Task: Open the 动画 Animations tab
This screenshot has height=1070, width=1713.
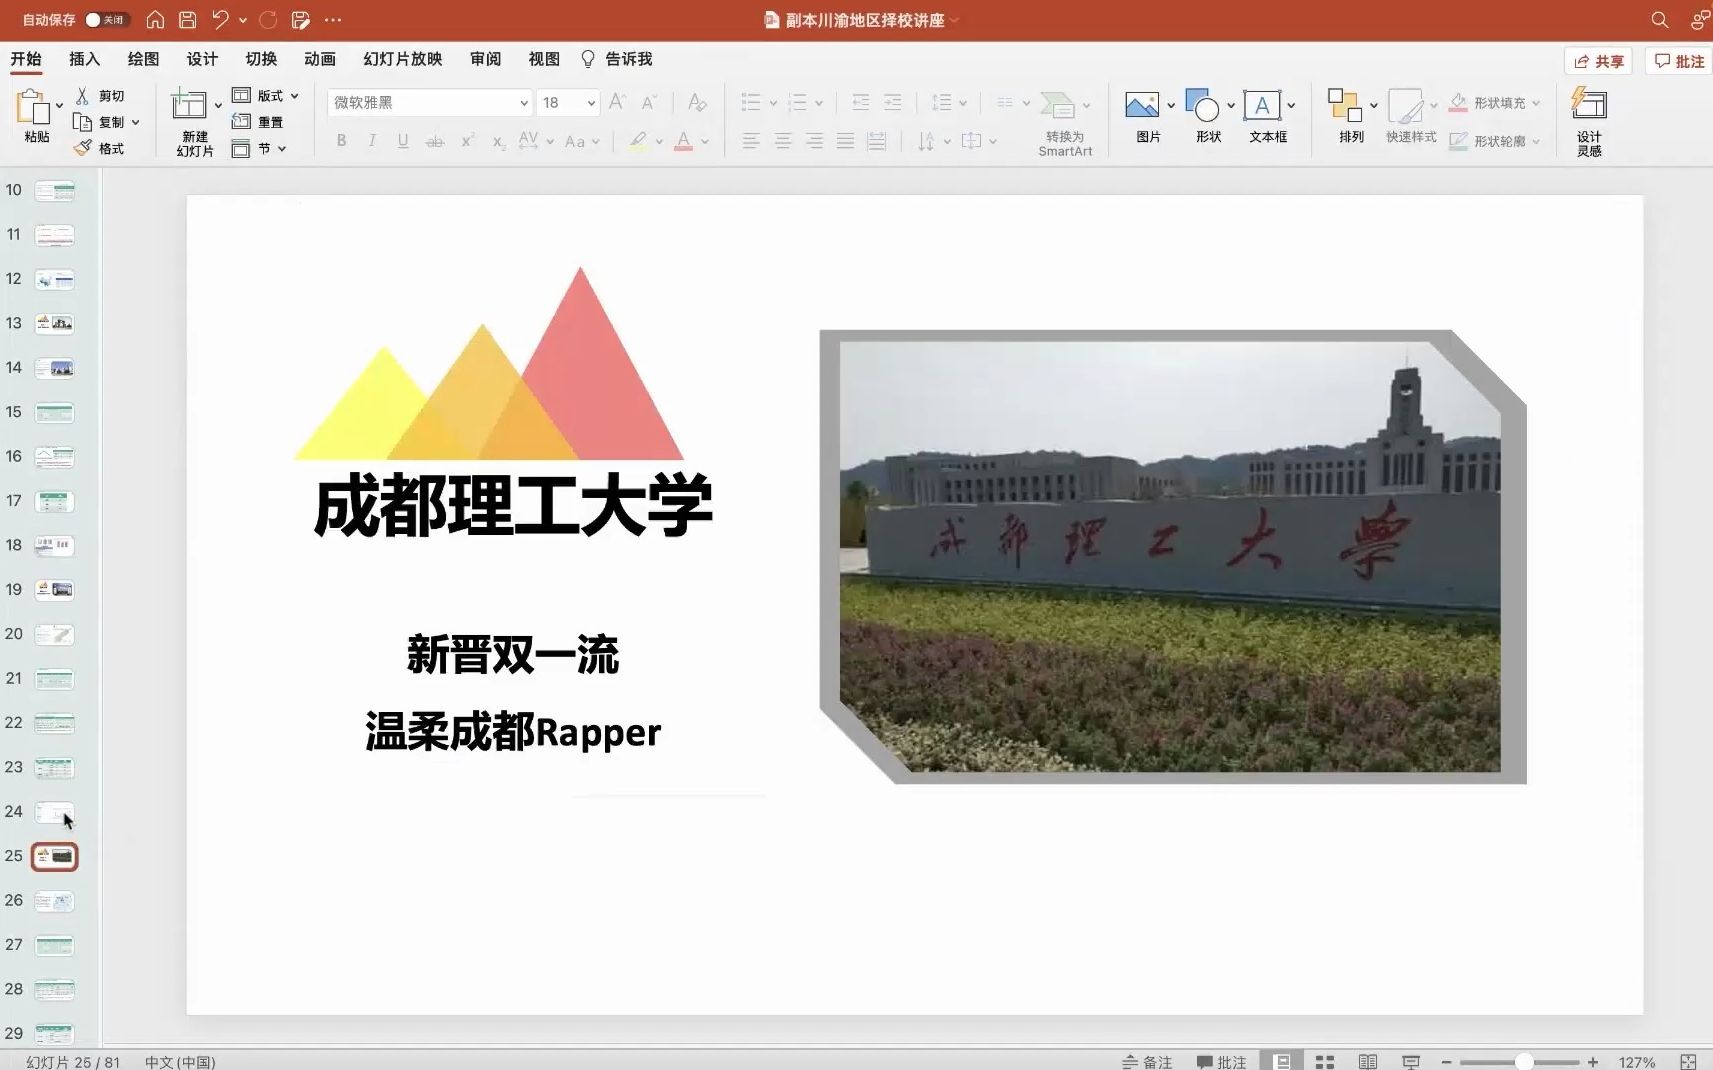Action: [320, 59]
